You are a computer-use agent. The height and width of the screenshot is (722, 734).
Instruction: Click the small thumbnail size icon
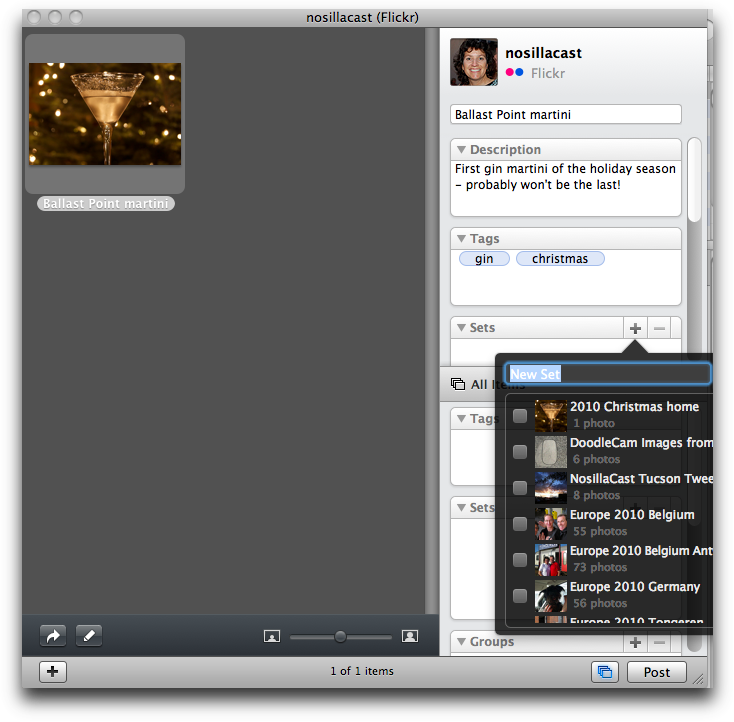(271, 637)
